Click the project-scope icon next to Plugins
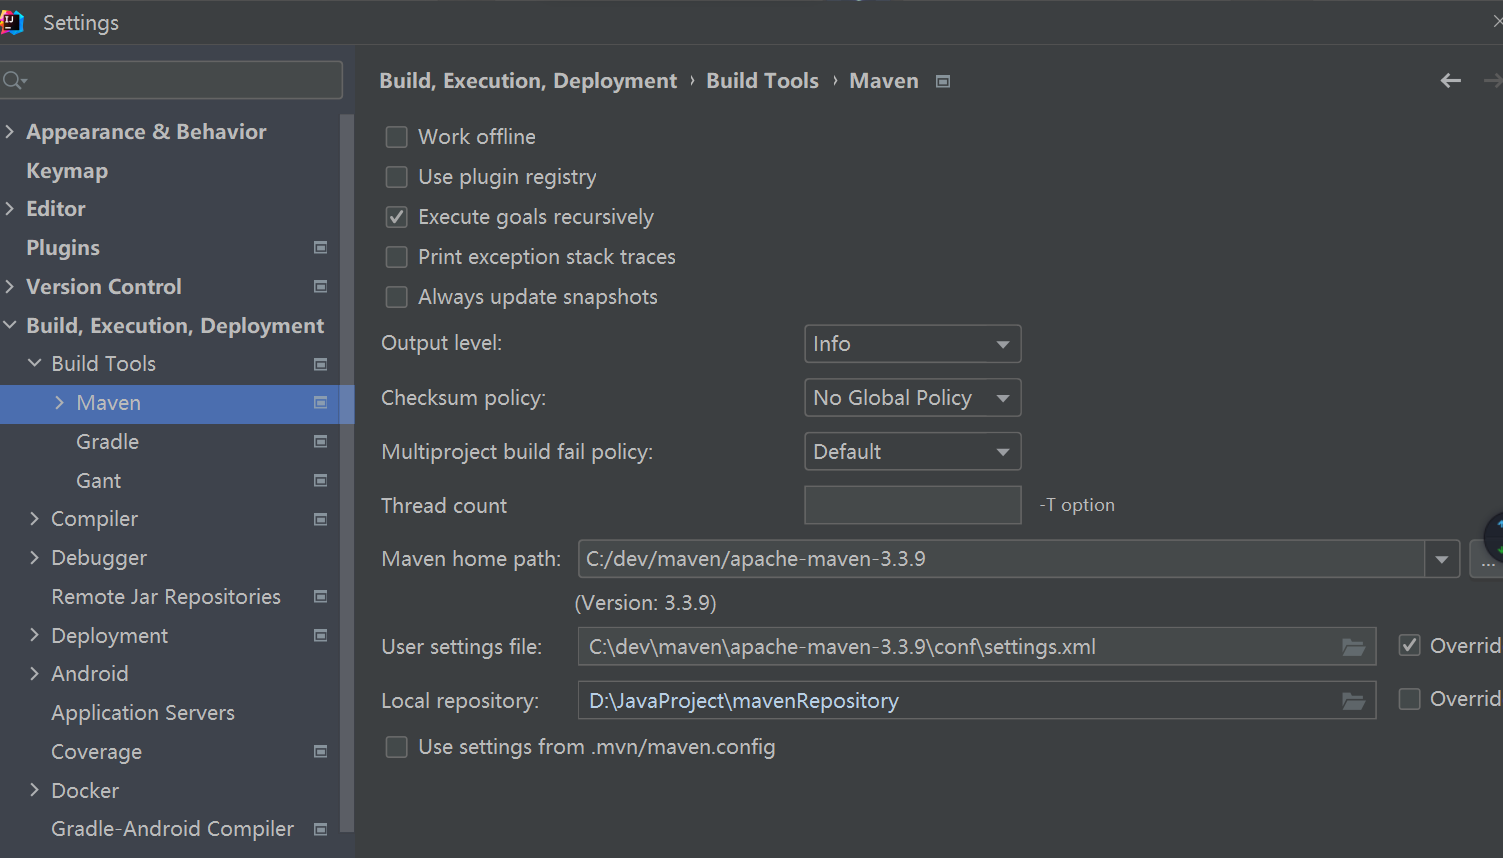1503x858 pixels. 320,247
